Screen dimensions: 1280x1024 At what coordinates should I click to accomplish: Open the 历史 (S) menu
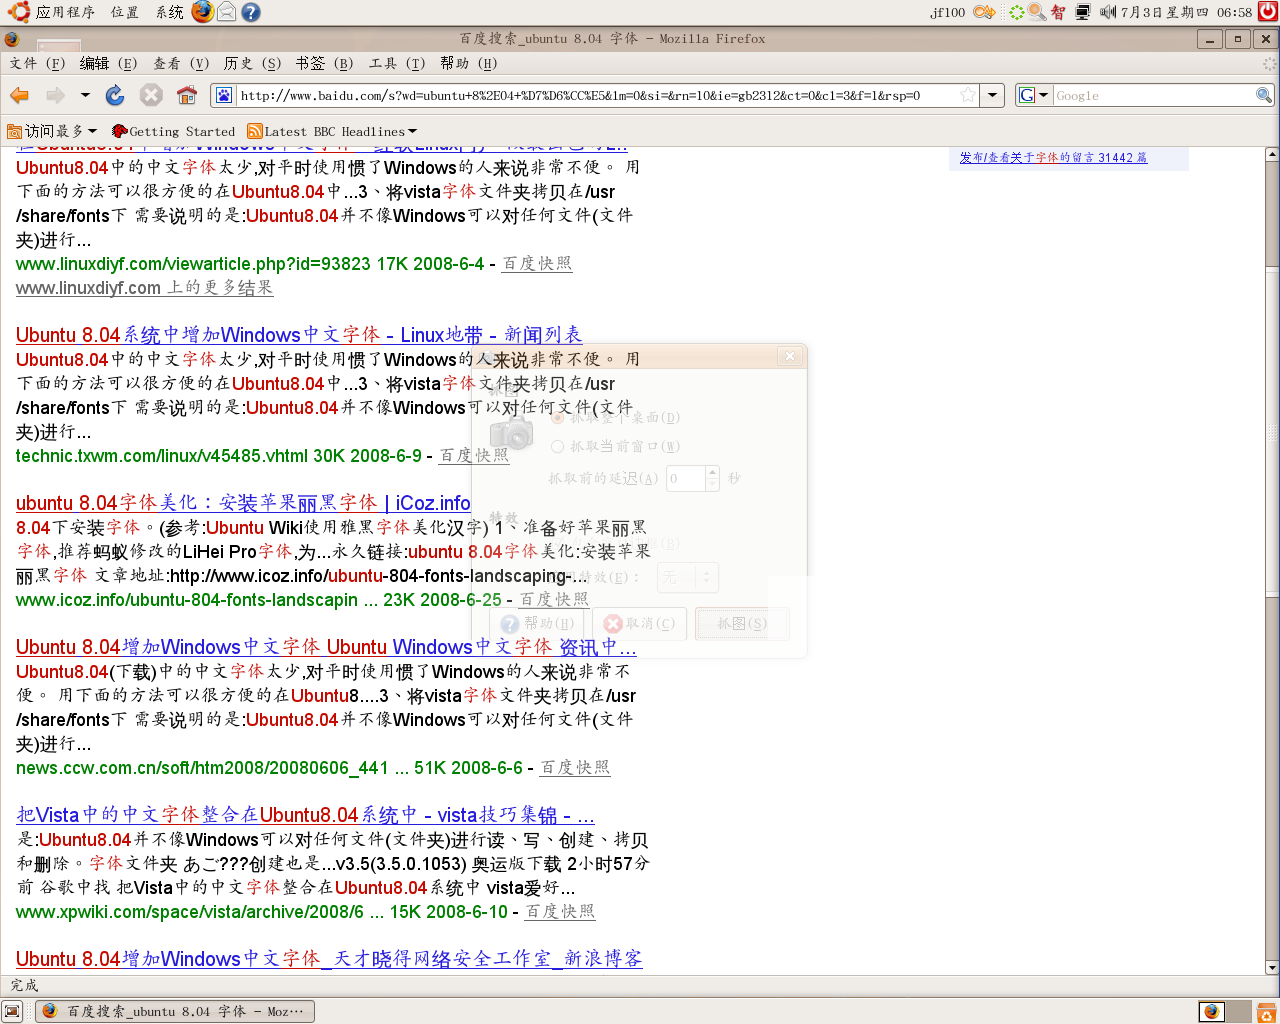coord(252,63)
